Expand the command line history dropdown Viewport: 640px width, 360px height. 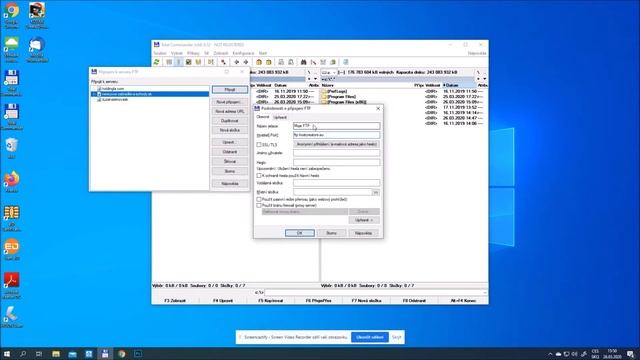485,293
